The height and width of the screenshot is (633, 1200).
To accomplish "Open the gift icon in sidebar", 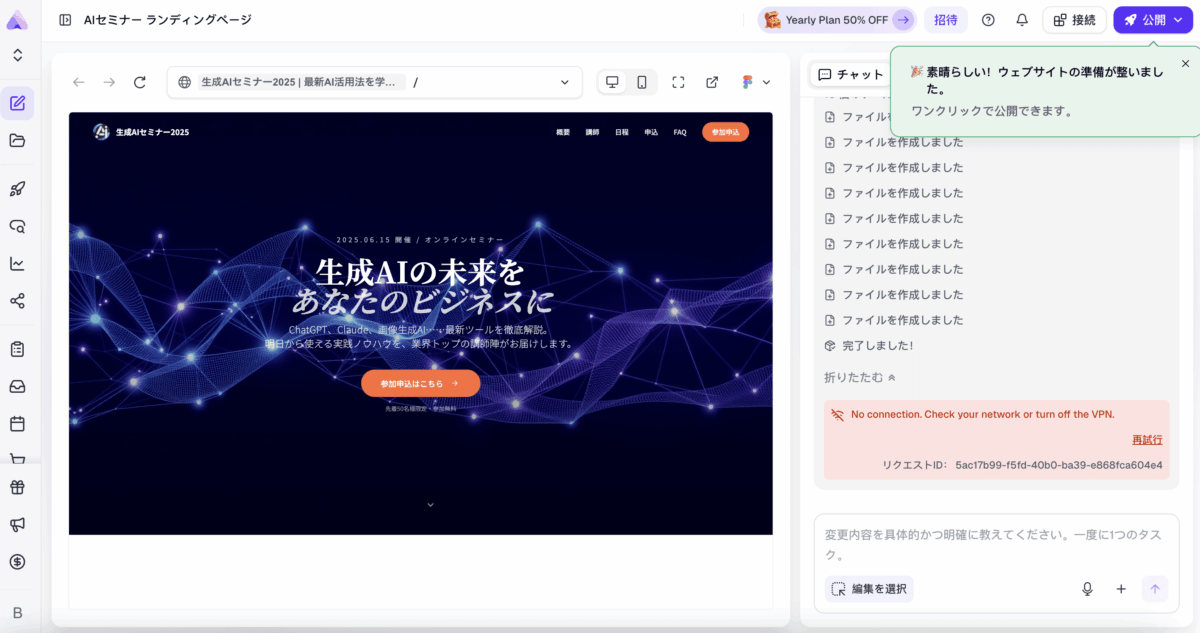I will point(17,488).
